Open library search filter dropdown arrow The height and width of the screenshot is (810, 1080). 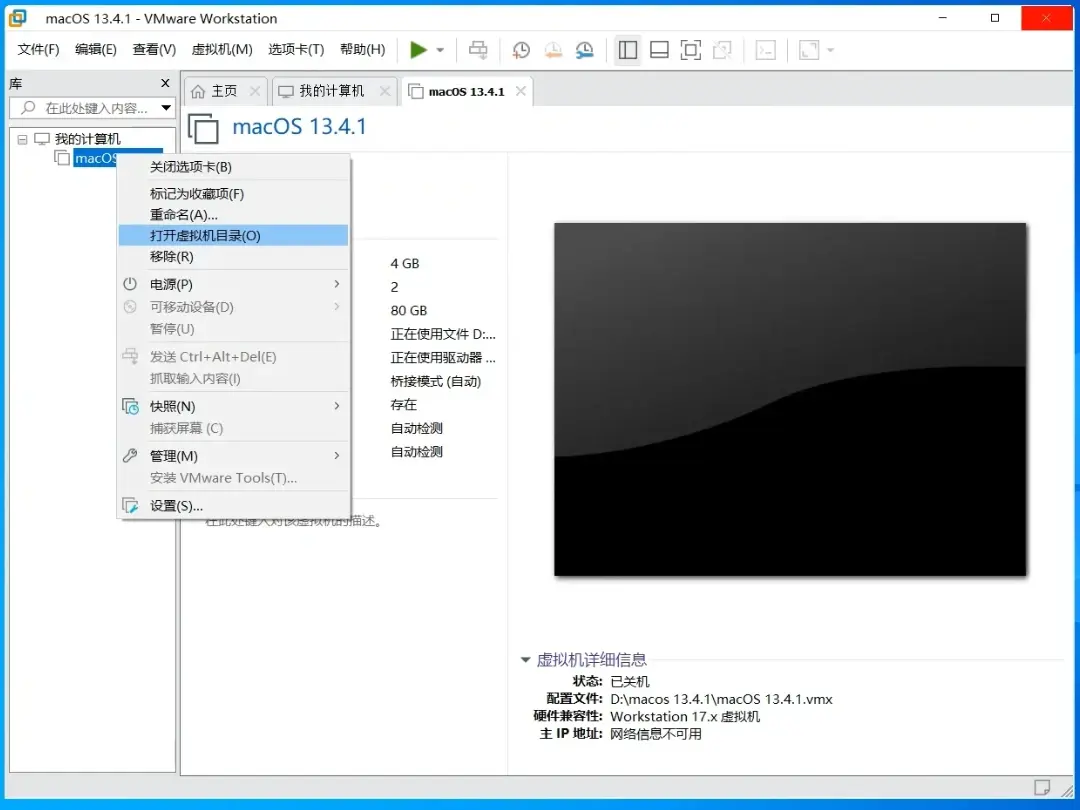(166, 108)
